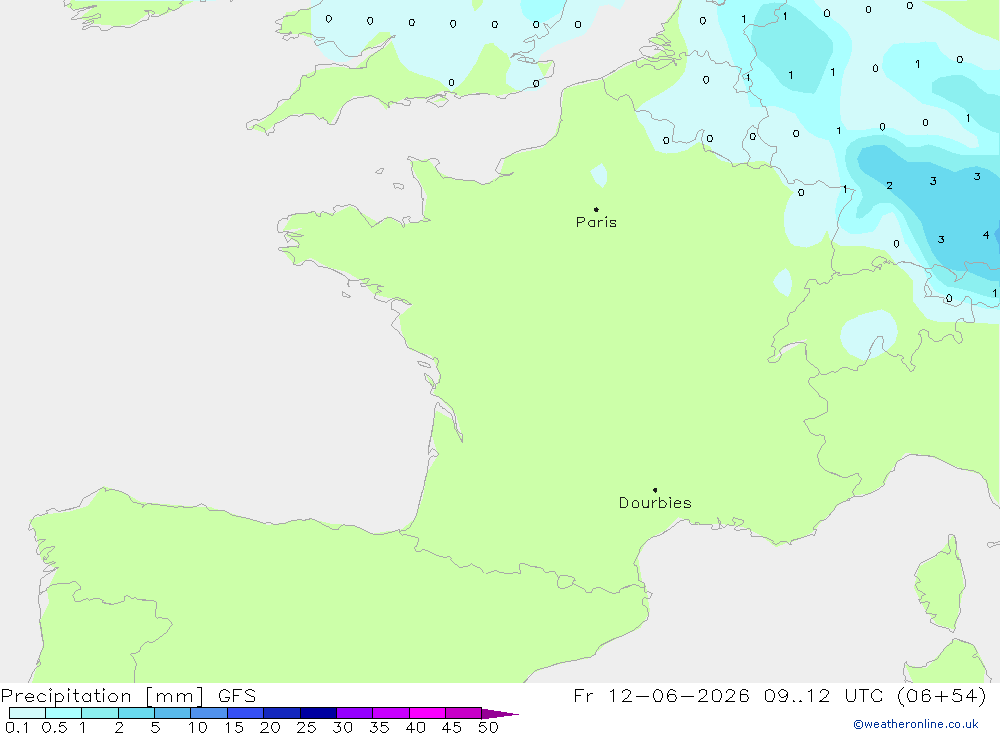Click the Paris city marker dot
Screen dimensions: 1000x733
[x=596, y=209]
